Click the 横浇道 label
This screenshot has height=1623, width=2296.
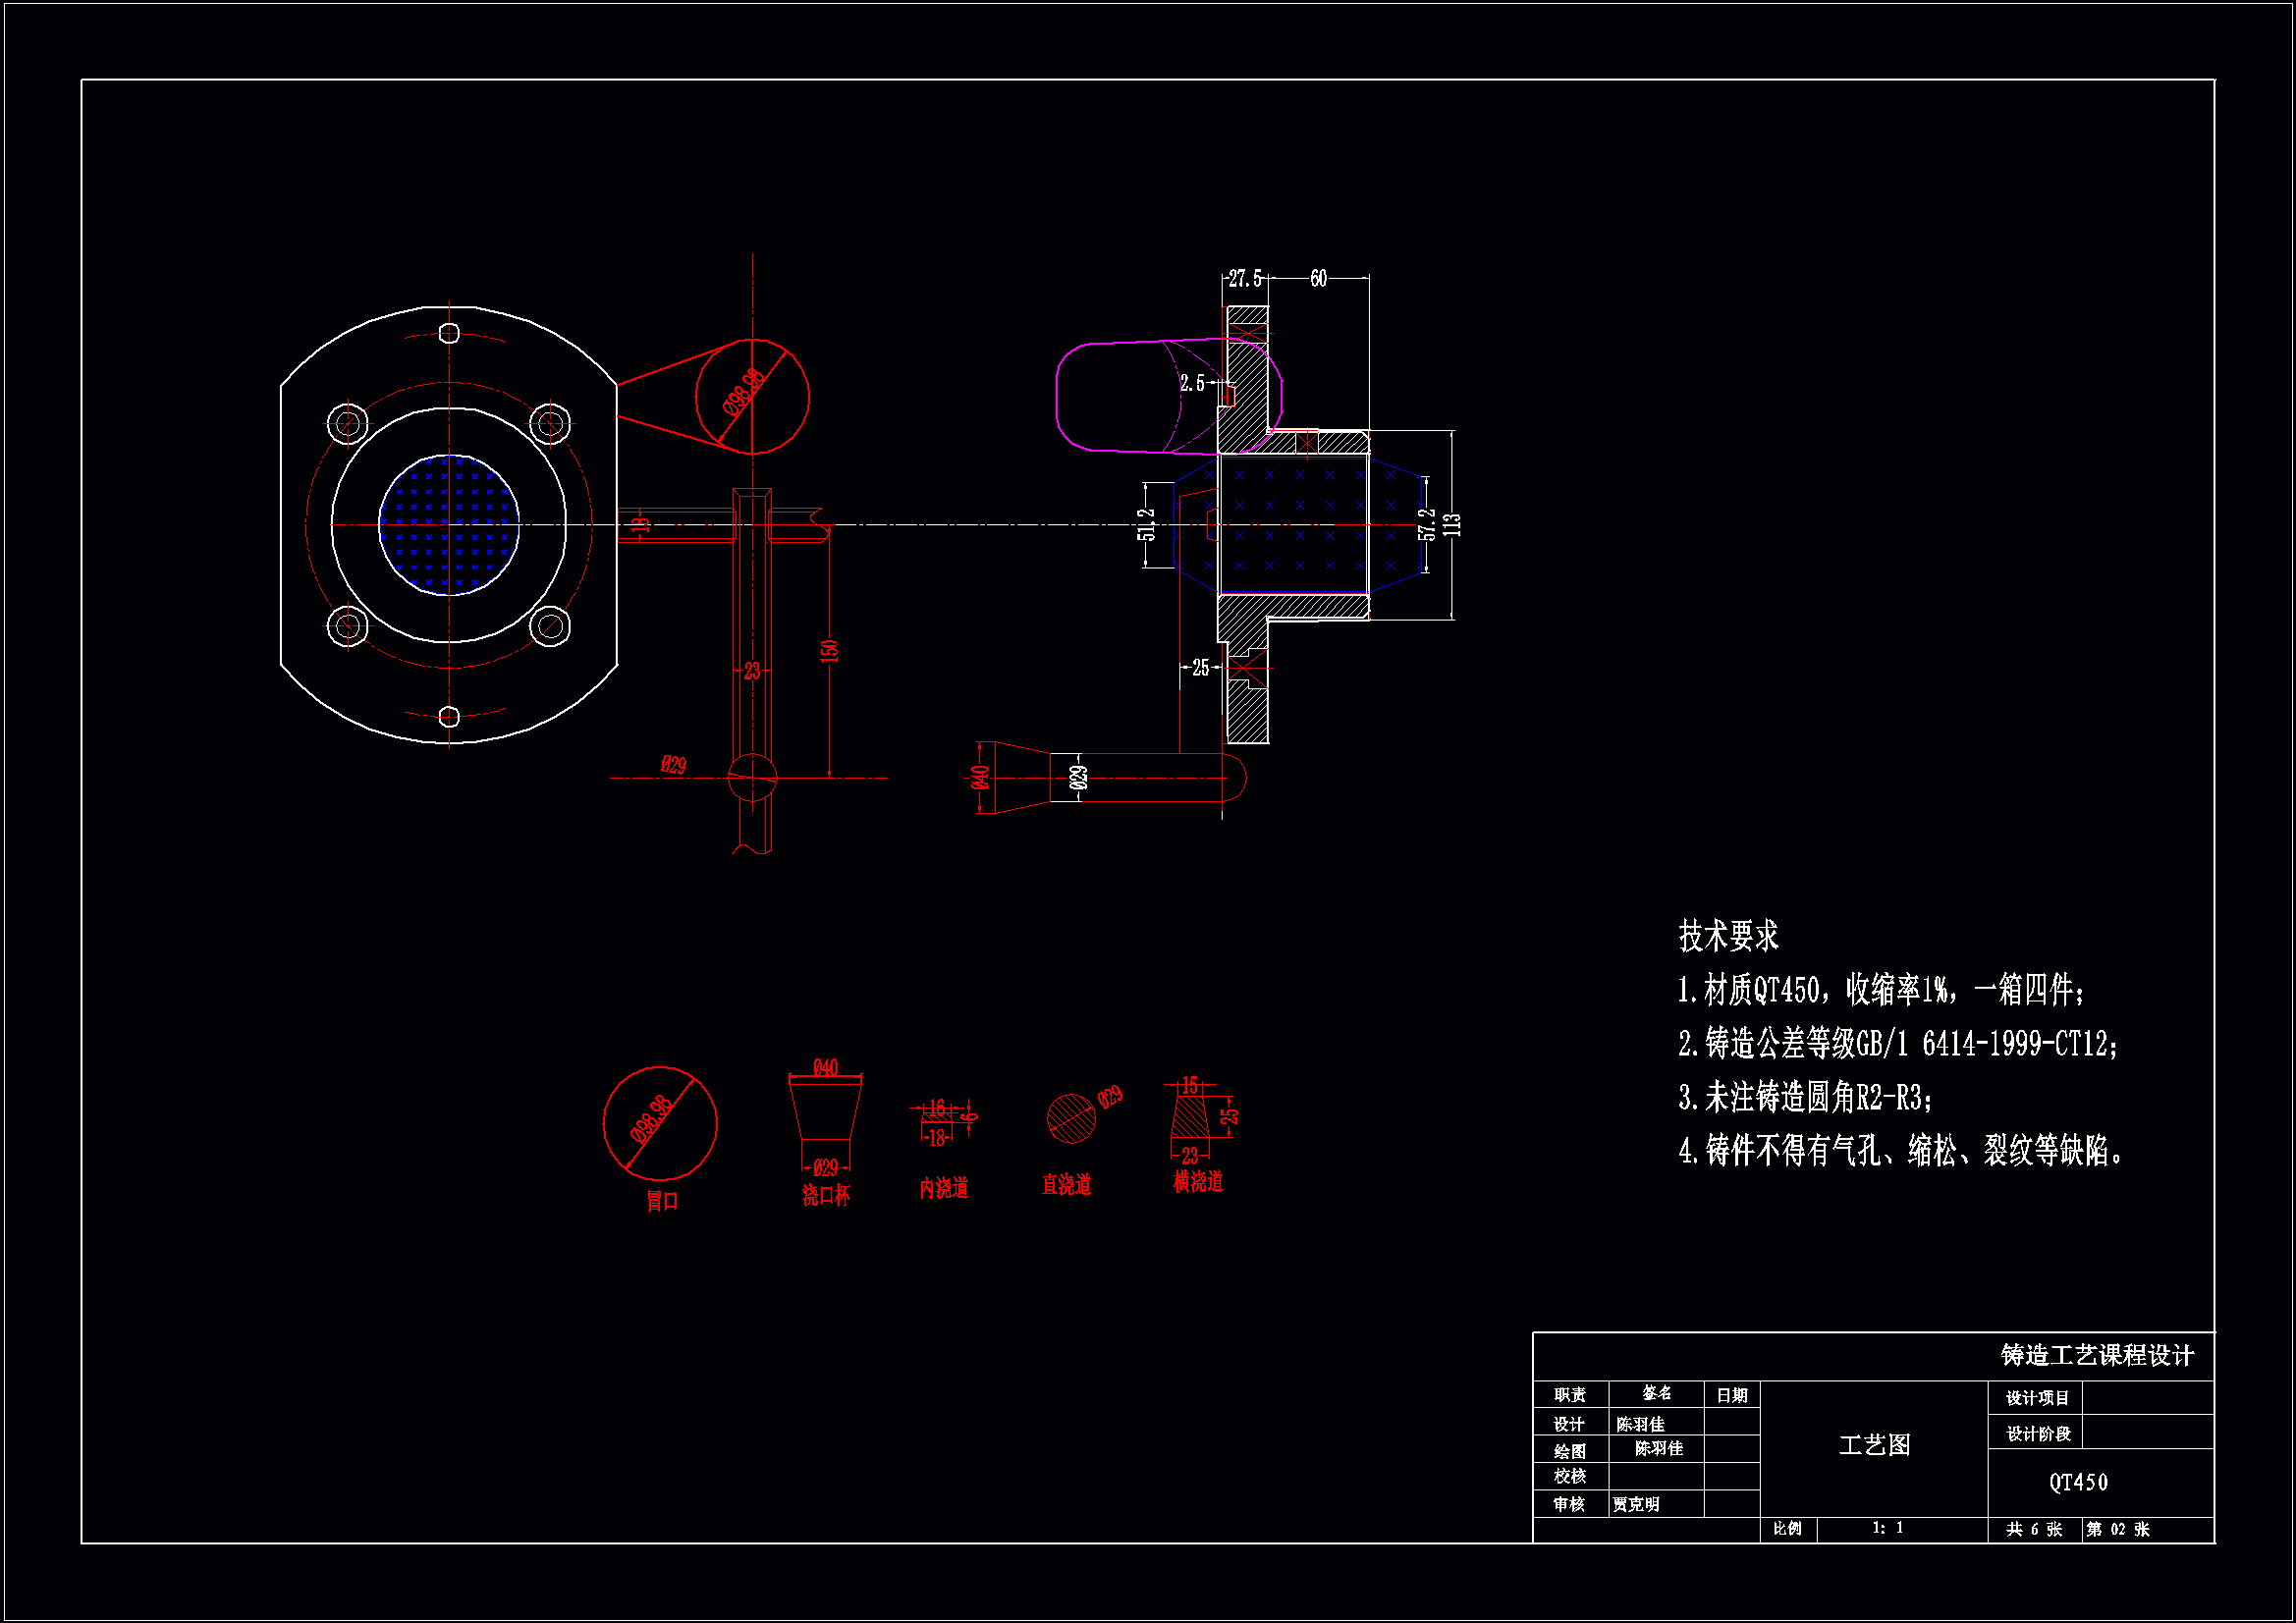click(1198, 1182)
